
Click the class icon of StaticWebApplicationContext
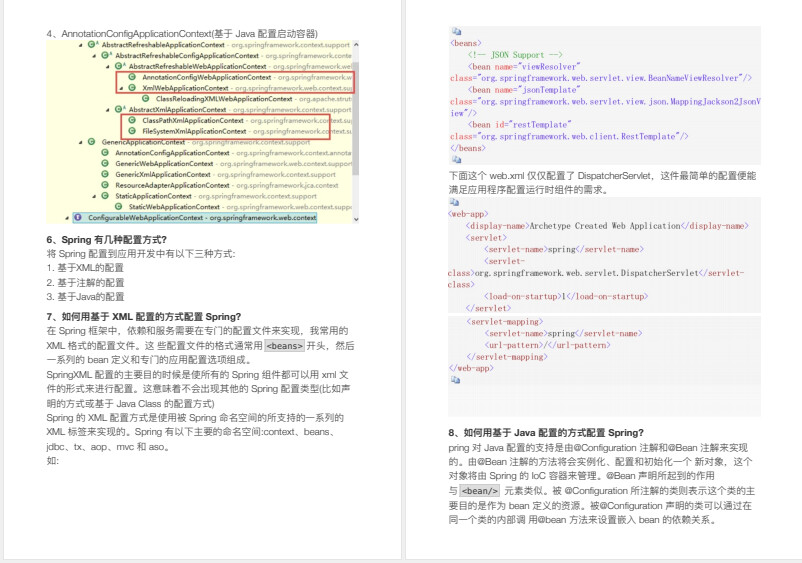119,207
